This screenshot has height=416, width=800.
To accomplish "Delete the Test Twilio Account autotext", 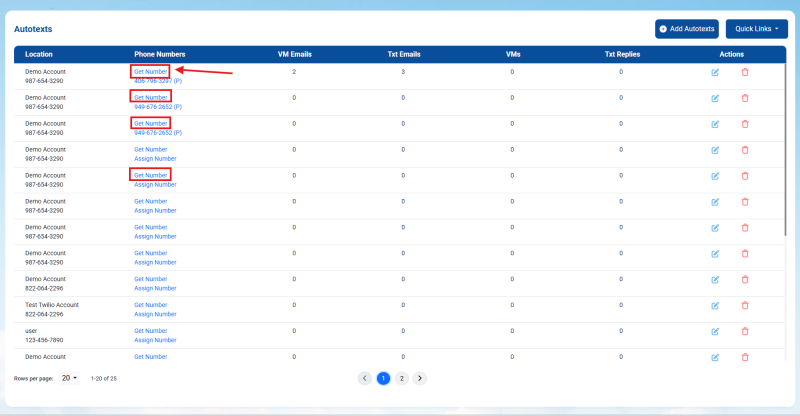I will (744, 306).
